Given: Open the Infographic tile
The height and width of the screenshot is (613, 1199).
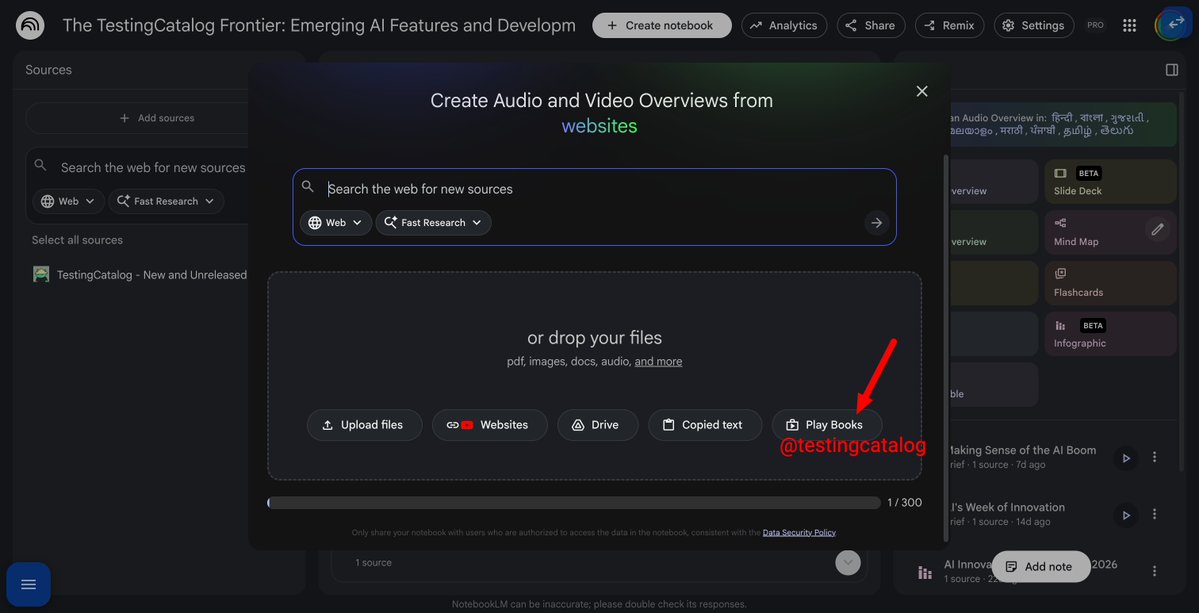Looking at the screenshot, I should [x=1110, y=334].
